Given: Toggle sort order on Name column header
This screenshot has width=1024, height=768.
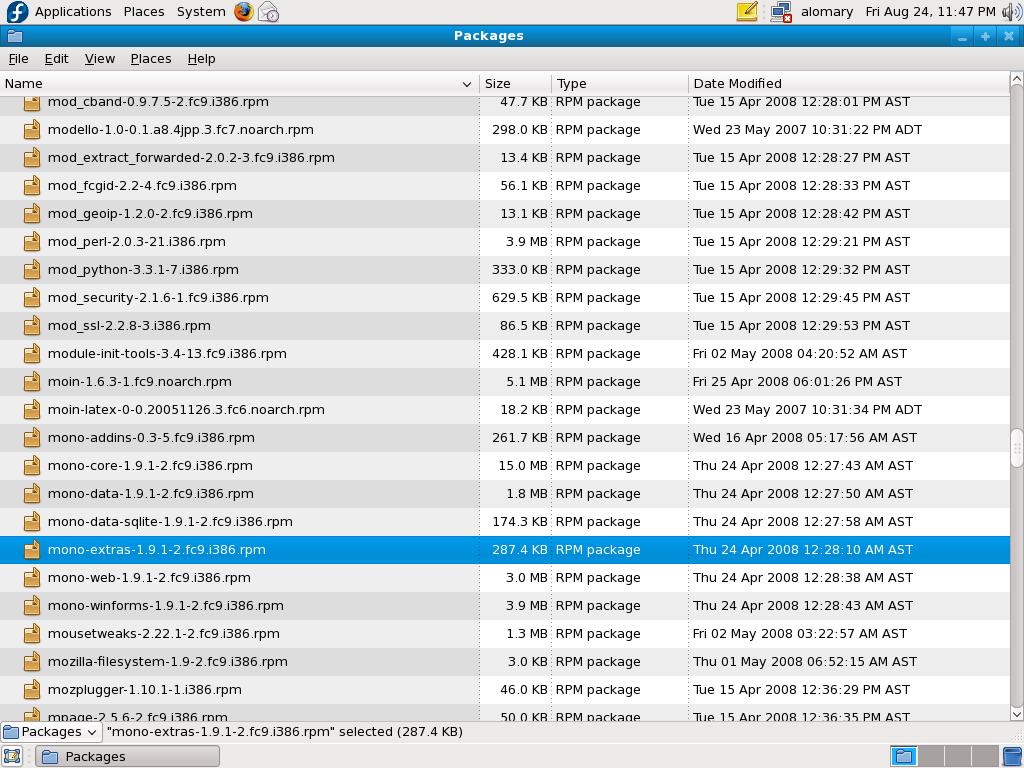Looking at the screenshot, I should point(239,84).
